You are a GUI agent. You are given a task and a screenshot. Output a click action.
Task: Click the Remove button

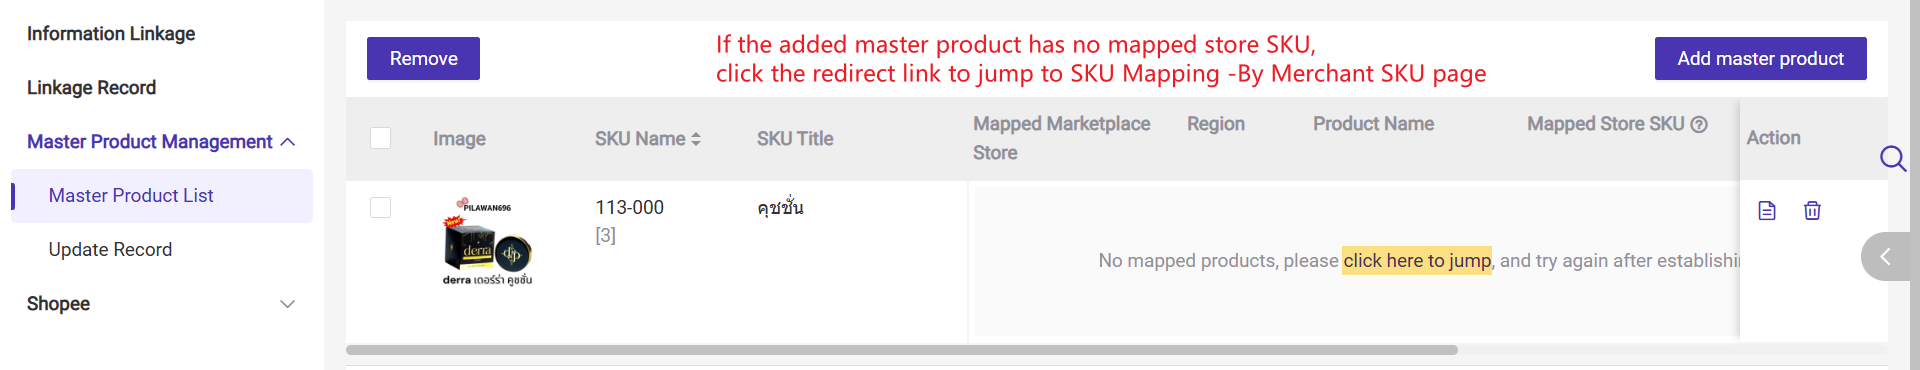tap(423, 59)
